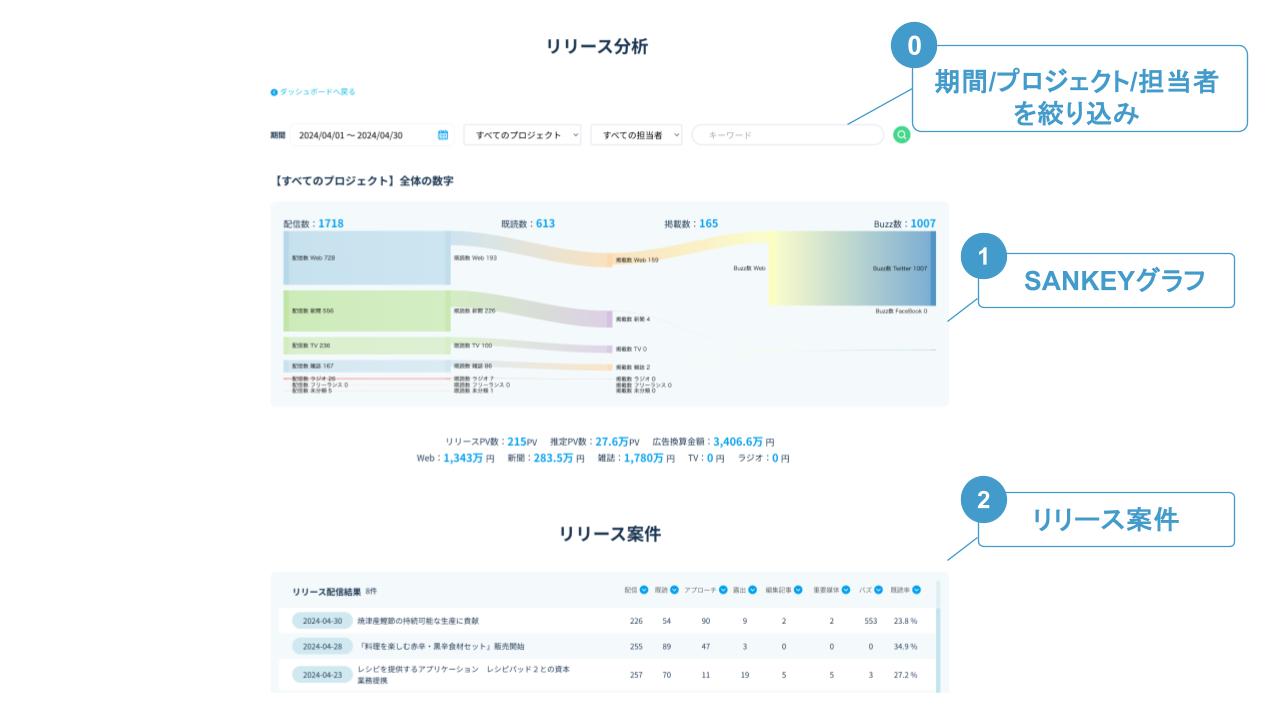Screen dimensions: 1280x720
Task: Sort results by 既読 column arrow
Action: [x=674, y=589]
